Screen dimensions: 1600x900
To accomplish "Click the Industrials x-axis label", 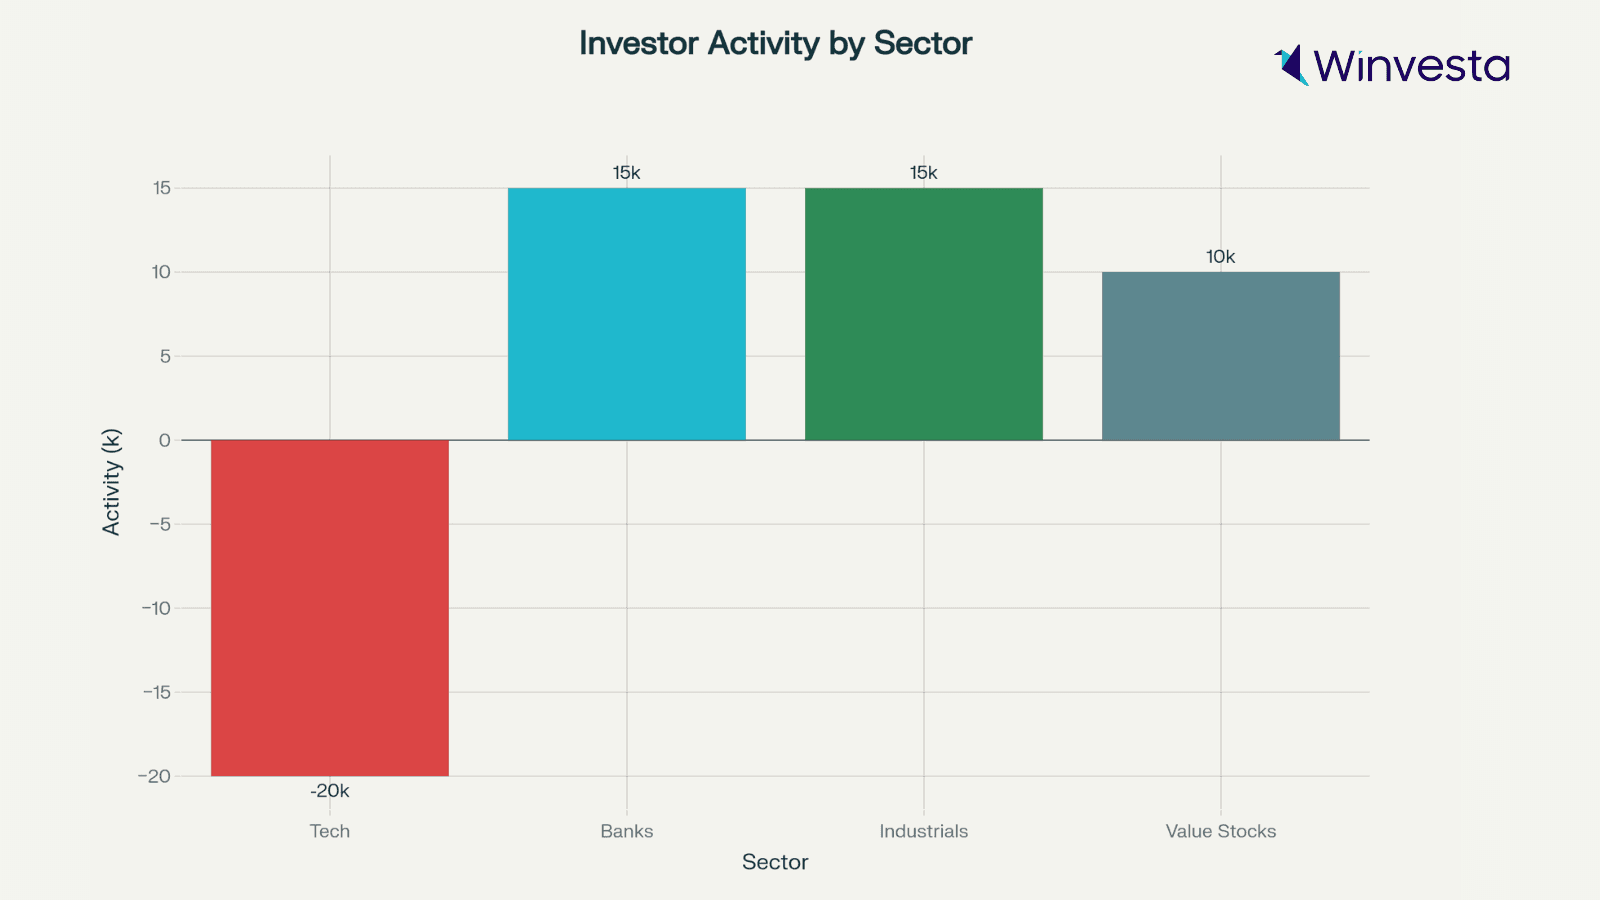I will pos(923,831).
